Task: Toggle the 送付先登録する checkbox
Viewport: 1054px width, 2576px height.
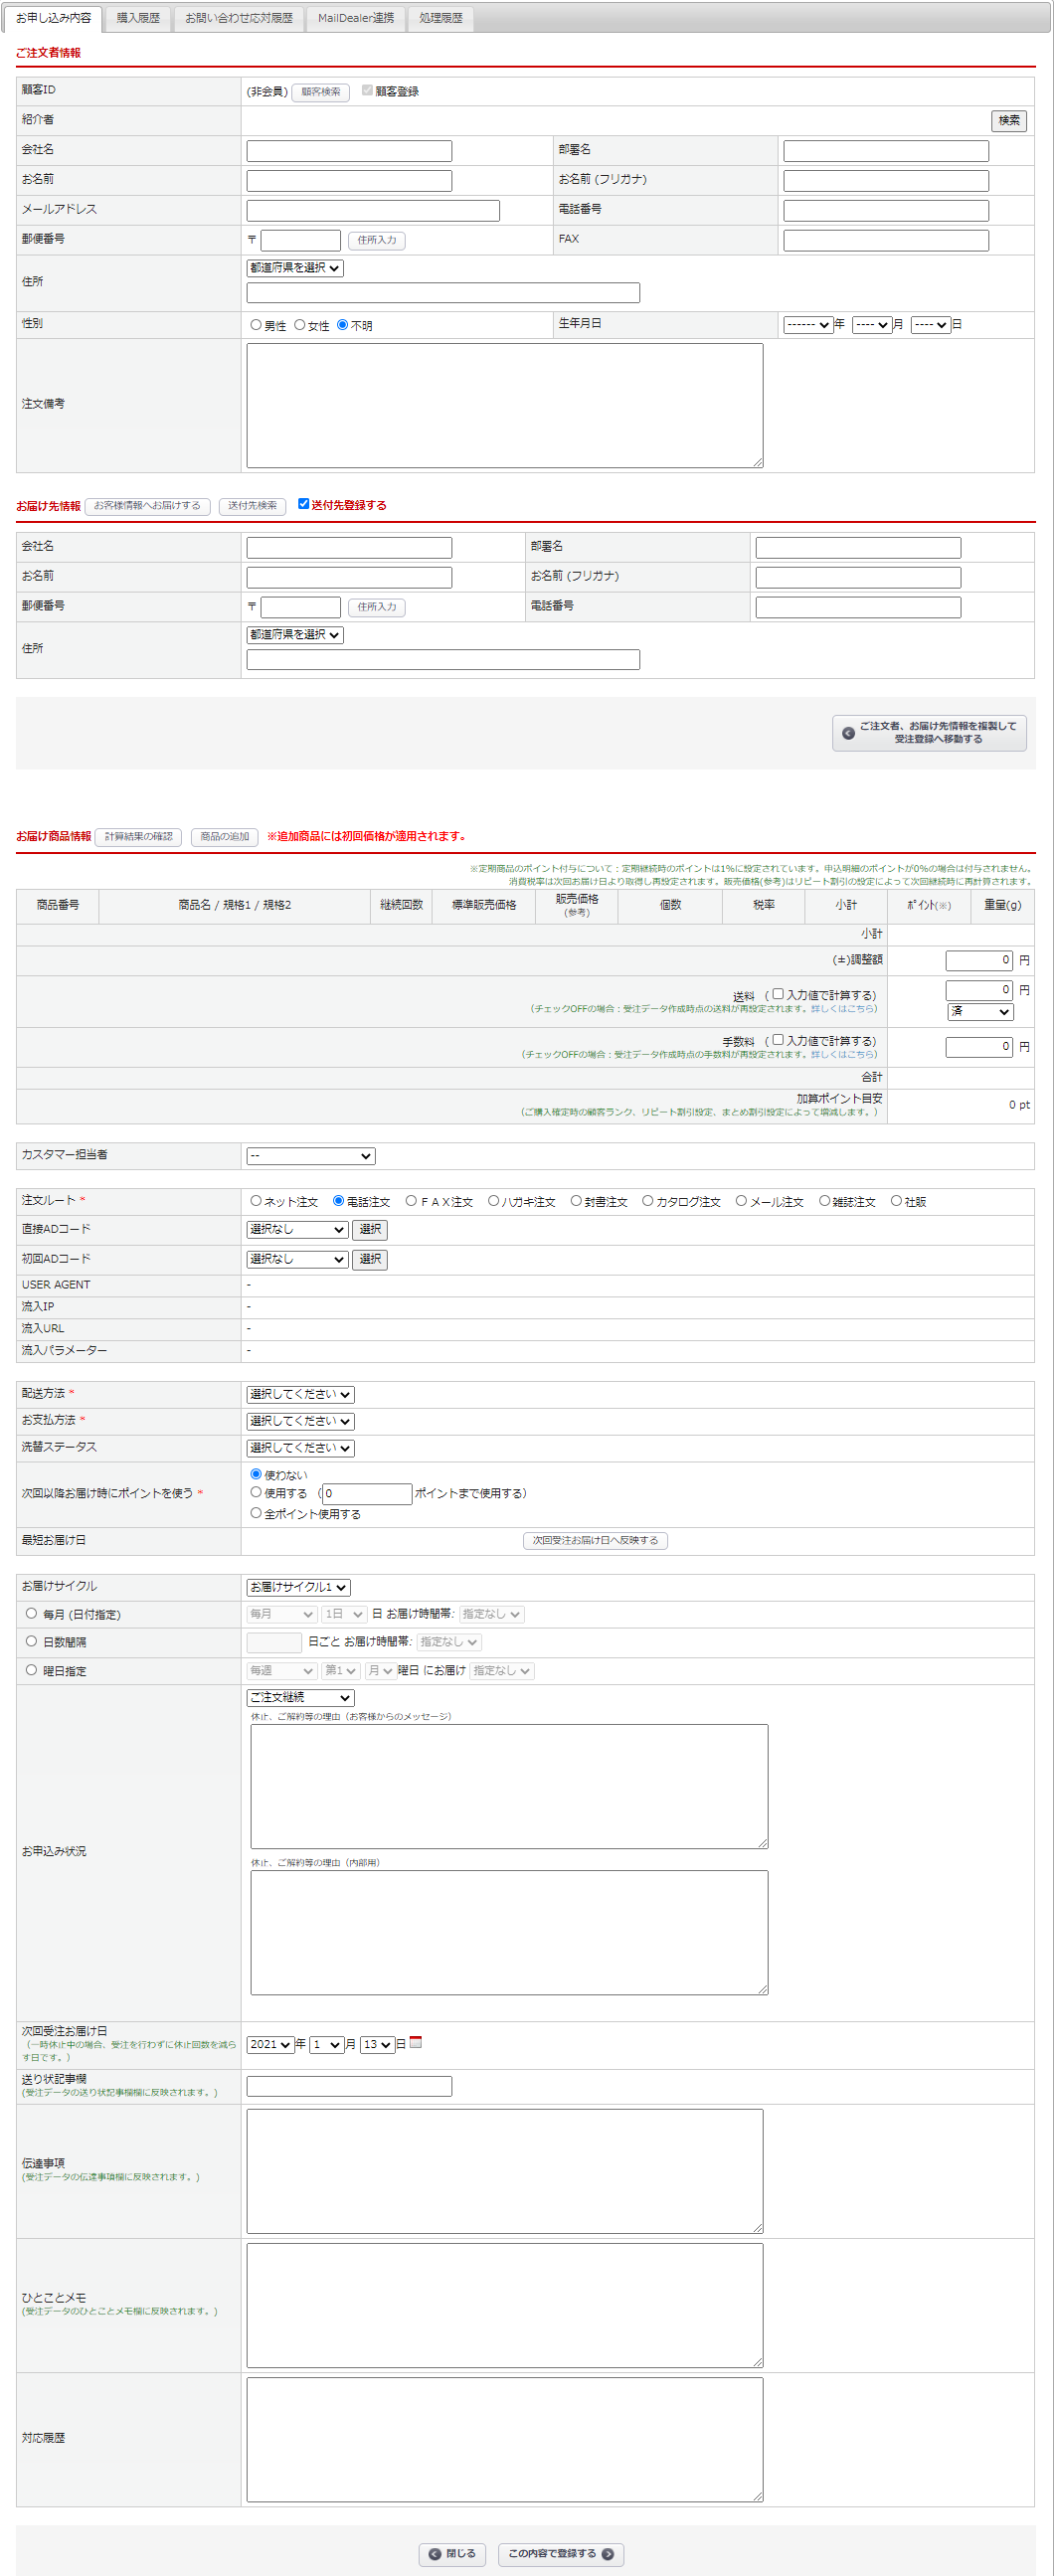Action: [x=304, y=504]
